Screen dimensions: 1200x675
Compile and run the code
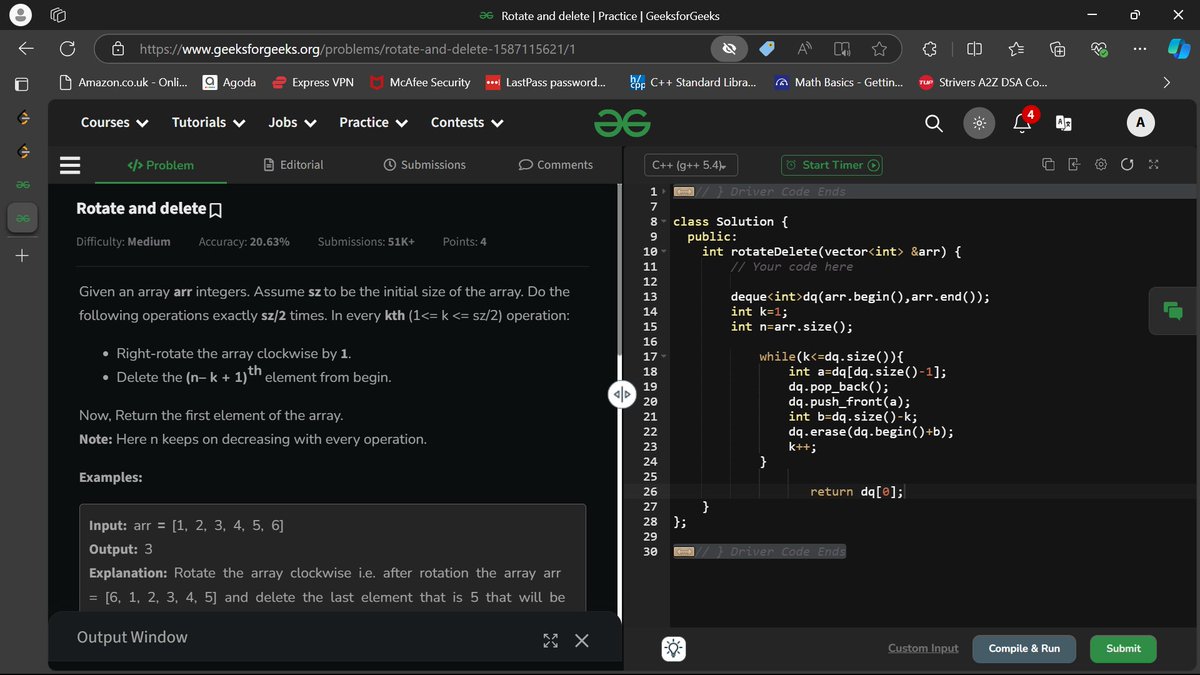point(1024,648)
